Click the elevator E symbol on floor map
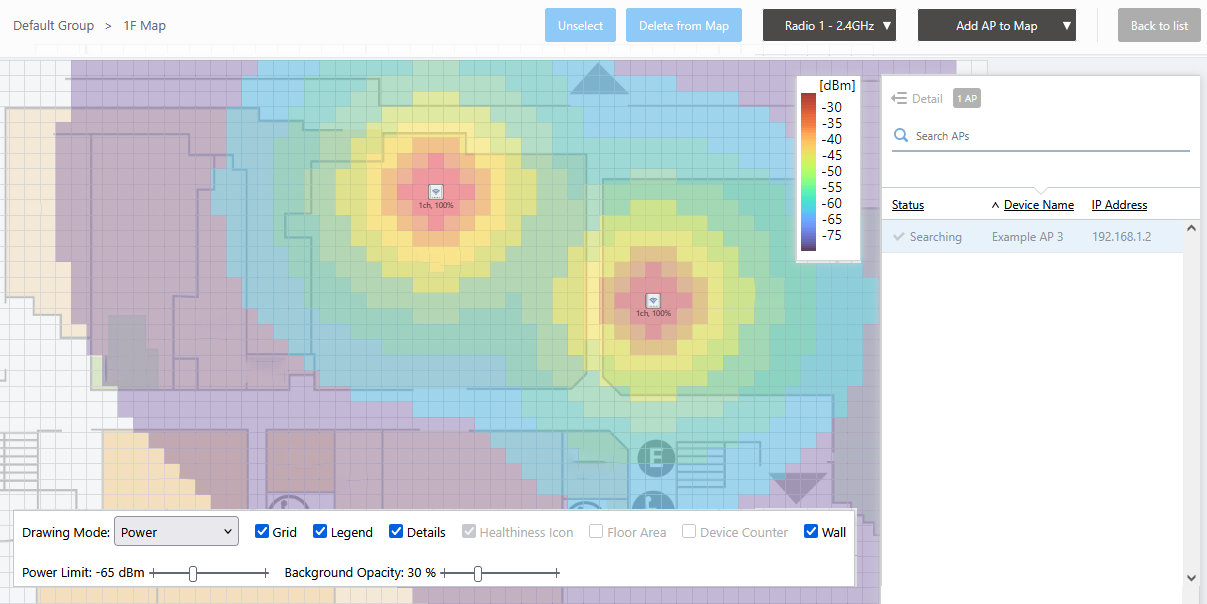 pos(656,458)
